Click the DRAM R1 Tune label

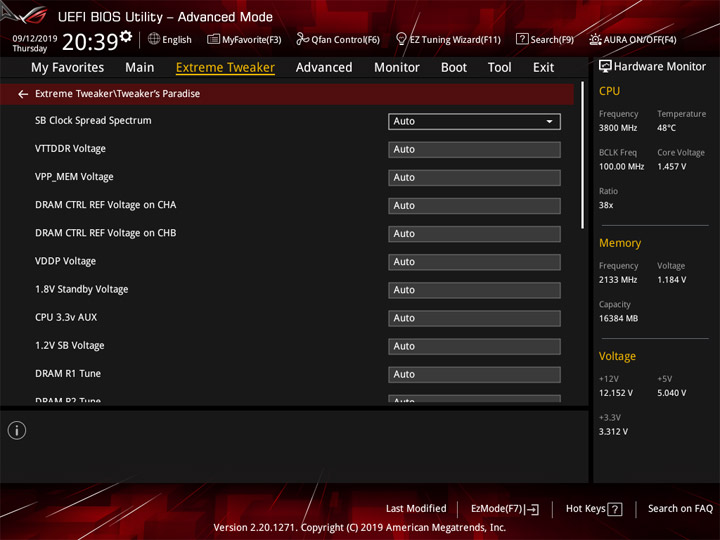tap(68, 373)
